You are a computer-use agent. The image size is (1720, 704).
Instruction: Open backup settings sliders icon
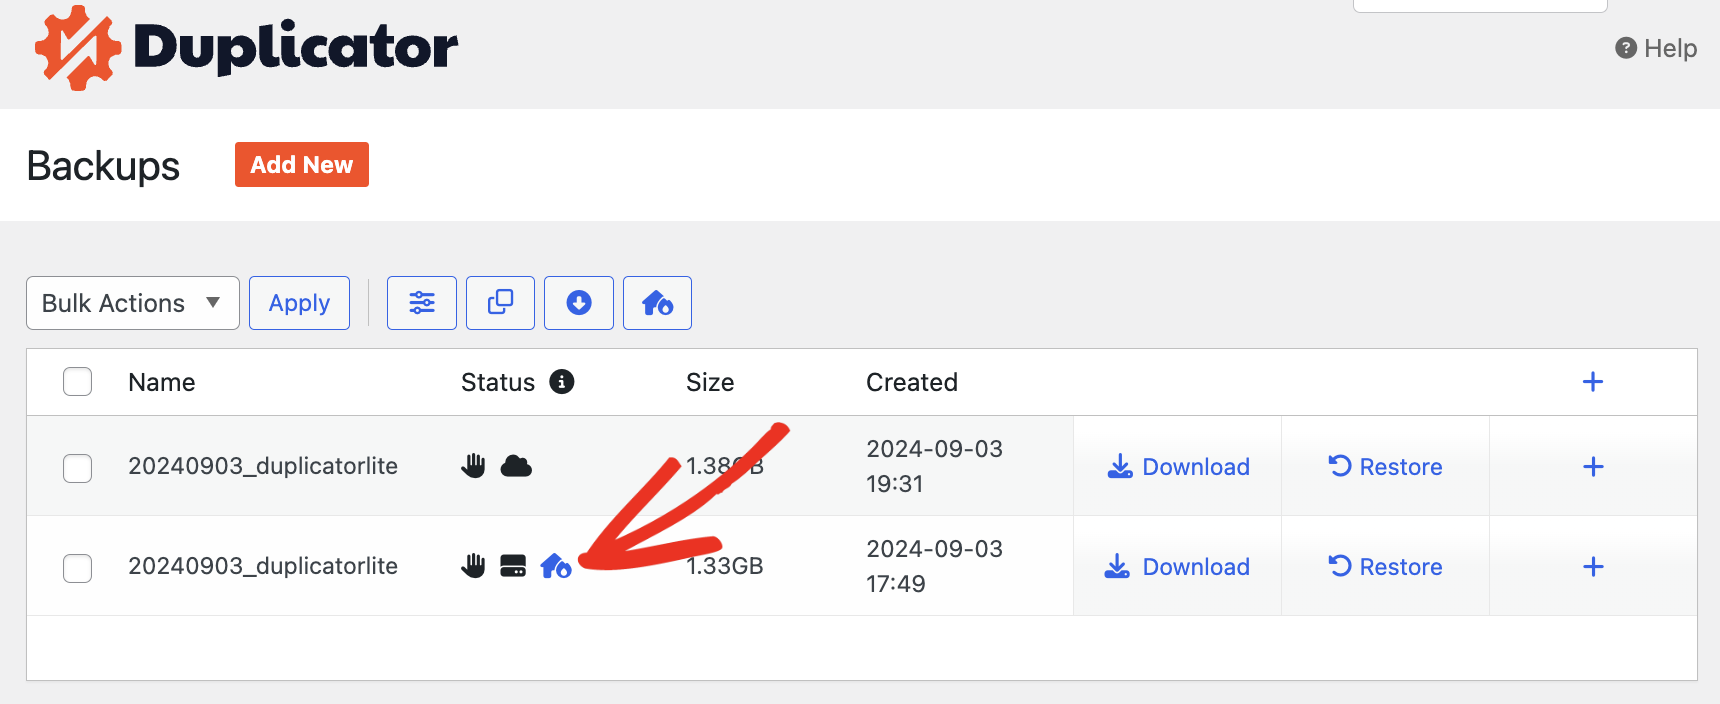point(422,303)
